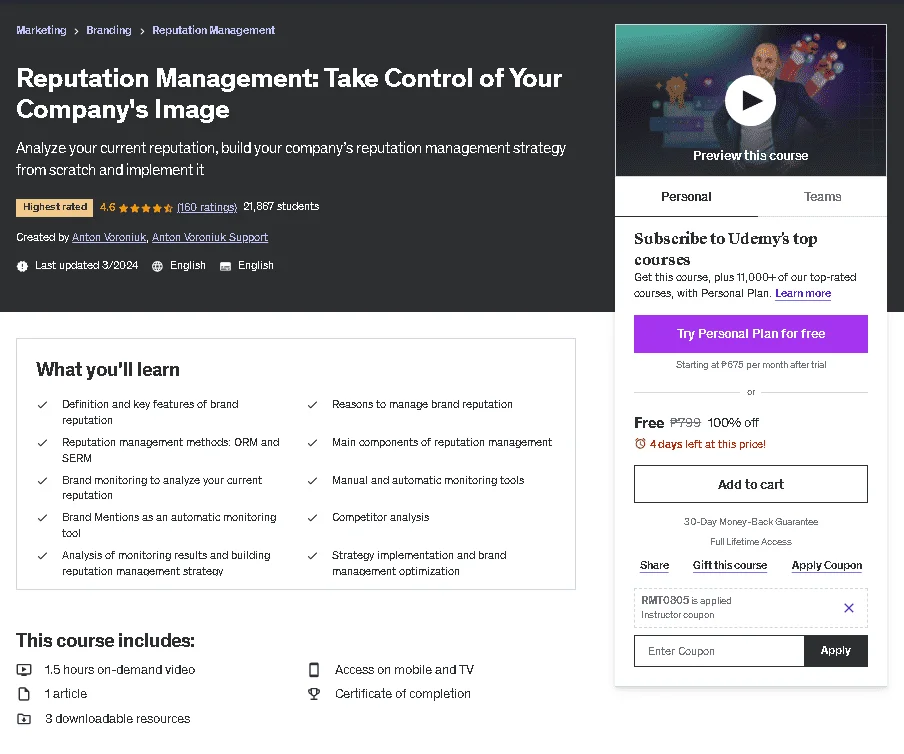The height and width of the screenshot is (754, 904).
Task: Open the Marketing breadcrumb
Action: pos(41,30)
